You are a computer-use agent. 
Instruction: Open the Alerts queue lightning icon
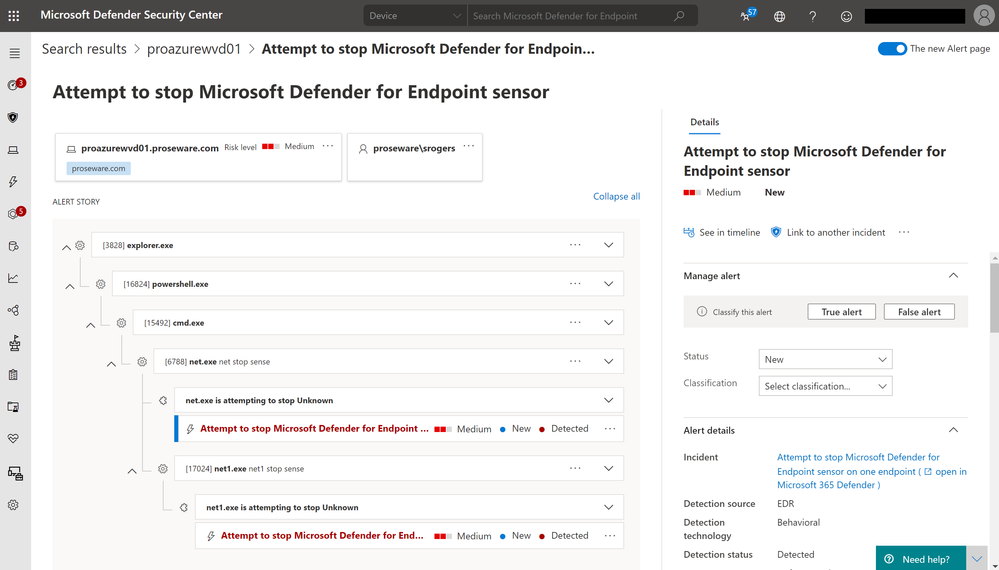pos(13,182)
